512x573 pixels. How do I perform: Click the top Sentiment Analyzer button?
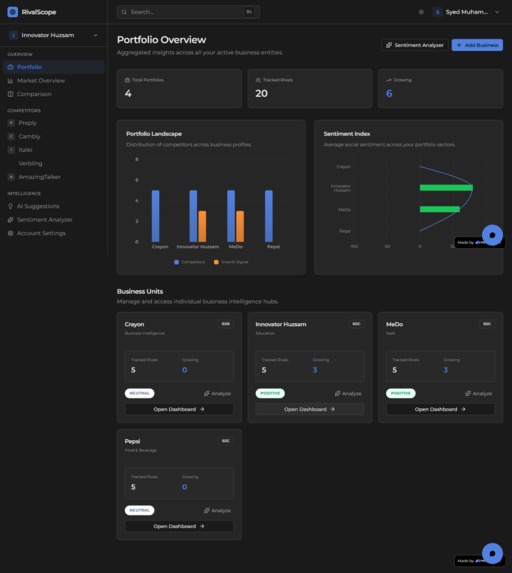click(414, 45)
